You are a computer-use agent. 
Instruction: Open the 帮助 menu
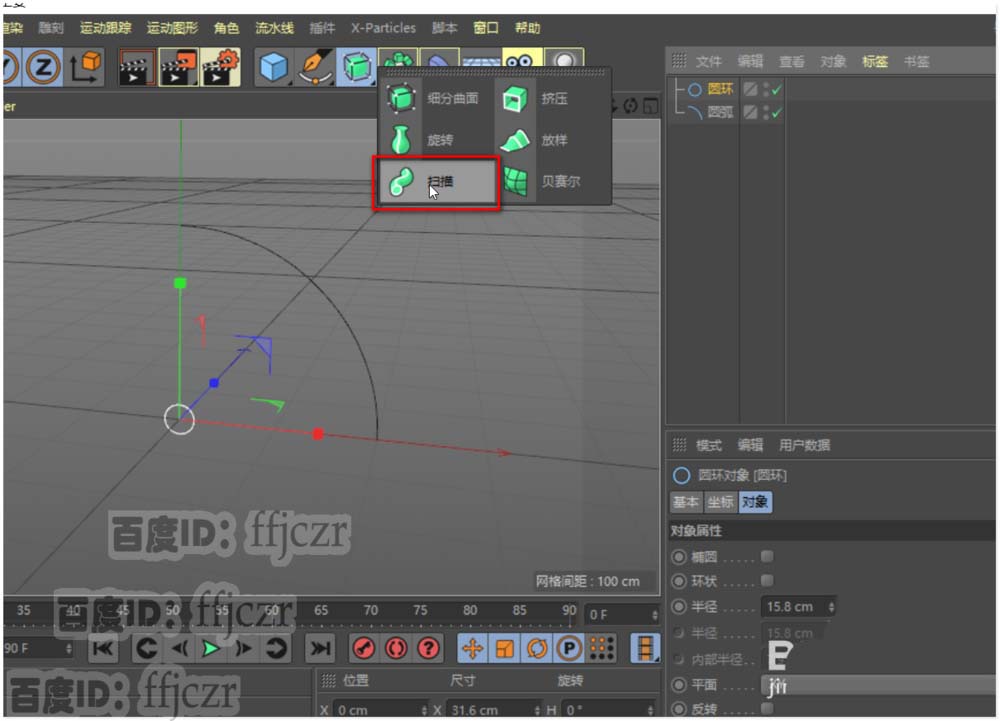[527, 28]
